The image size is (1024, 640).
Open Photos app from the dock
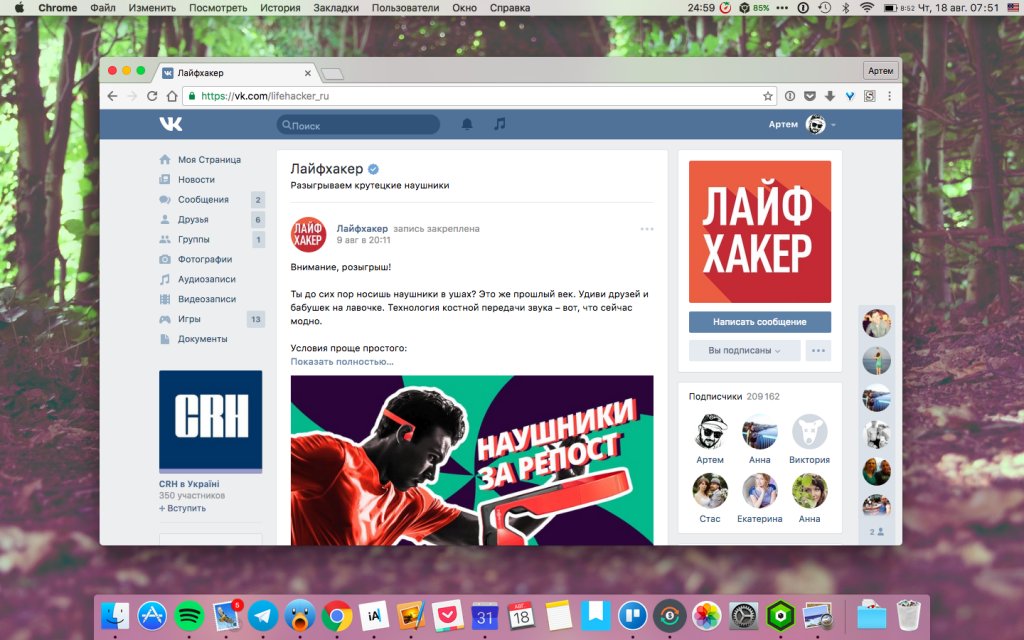coord(706,616)
